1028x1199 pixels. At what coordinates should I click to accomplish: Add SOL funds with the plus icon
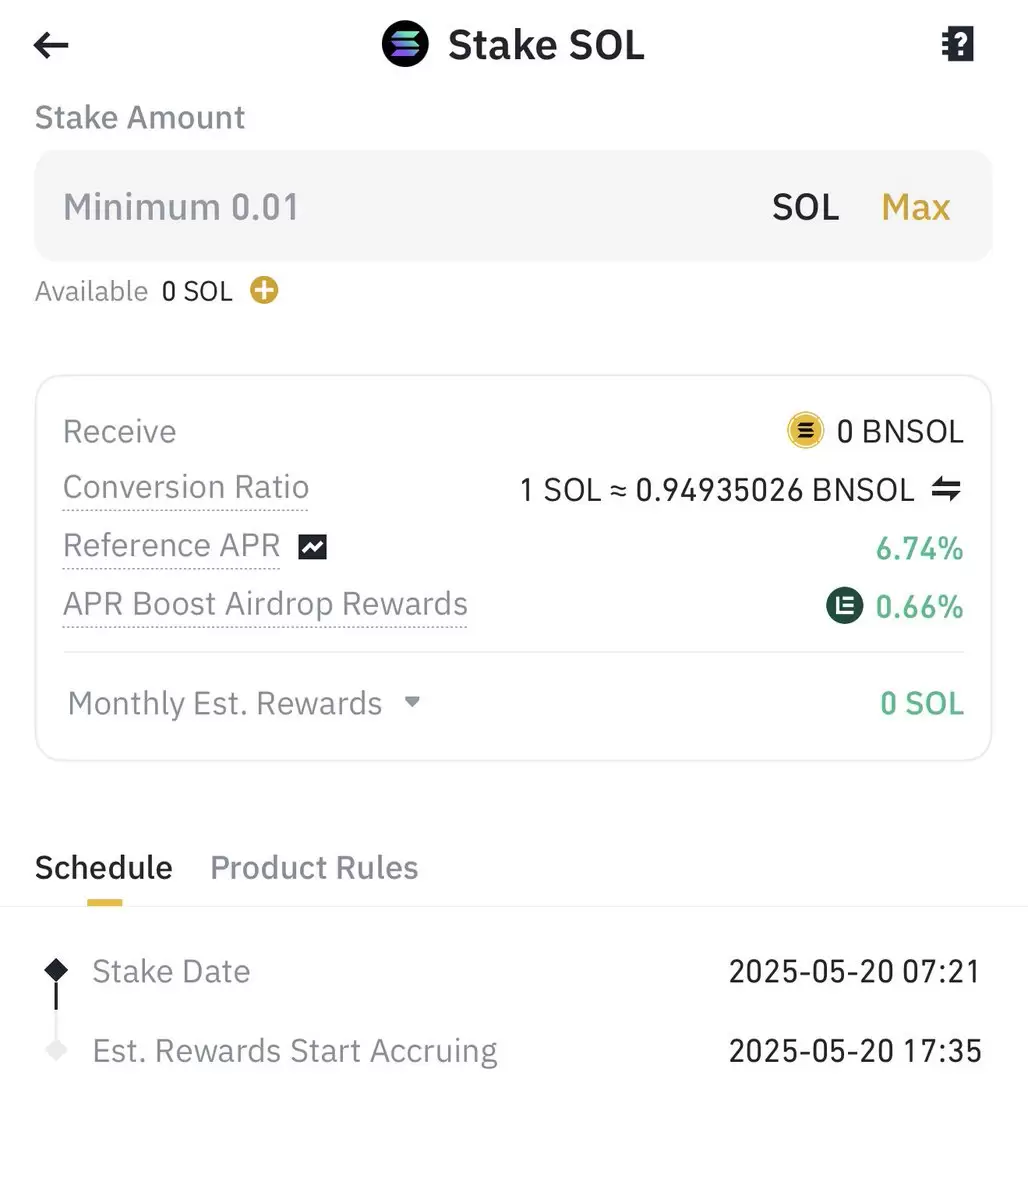point(264,291)
